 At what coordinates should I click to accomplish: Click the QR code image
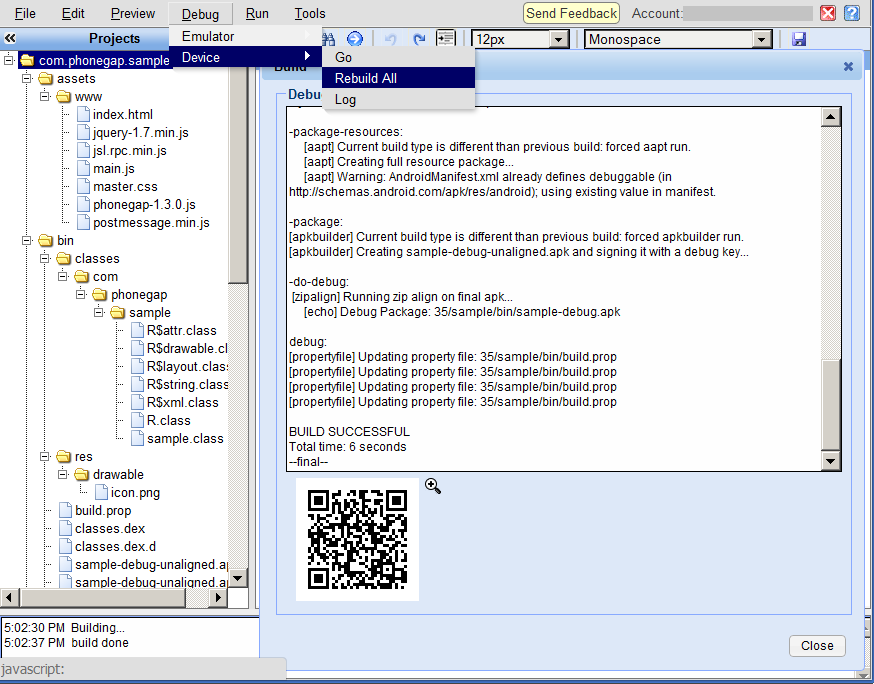[357, 539]
